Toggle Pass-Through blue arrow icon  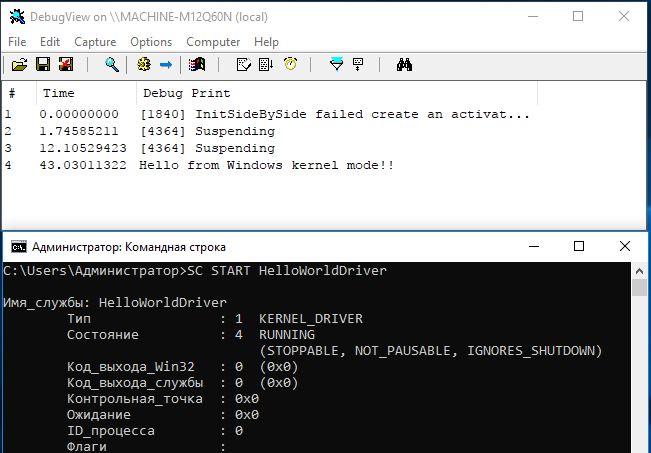pyautogui.click(x=166, y=65)
